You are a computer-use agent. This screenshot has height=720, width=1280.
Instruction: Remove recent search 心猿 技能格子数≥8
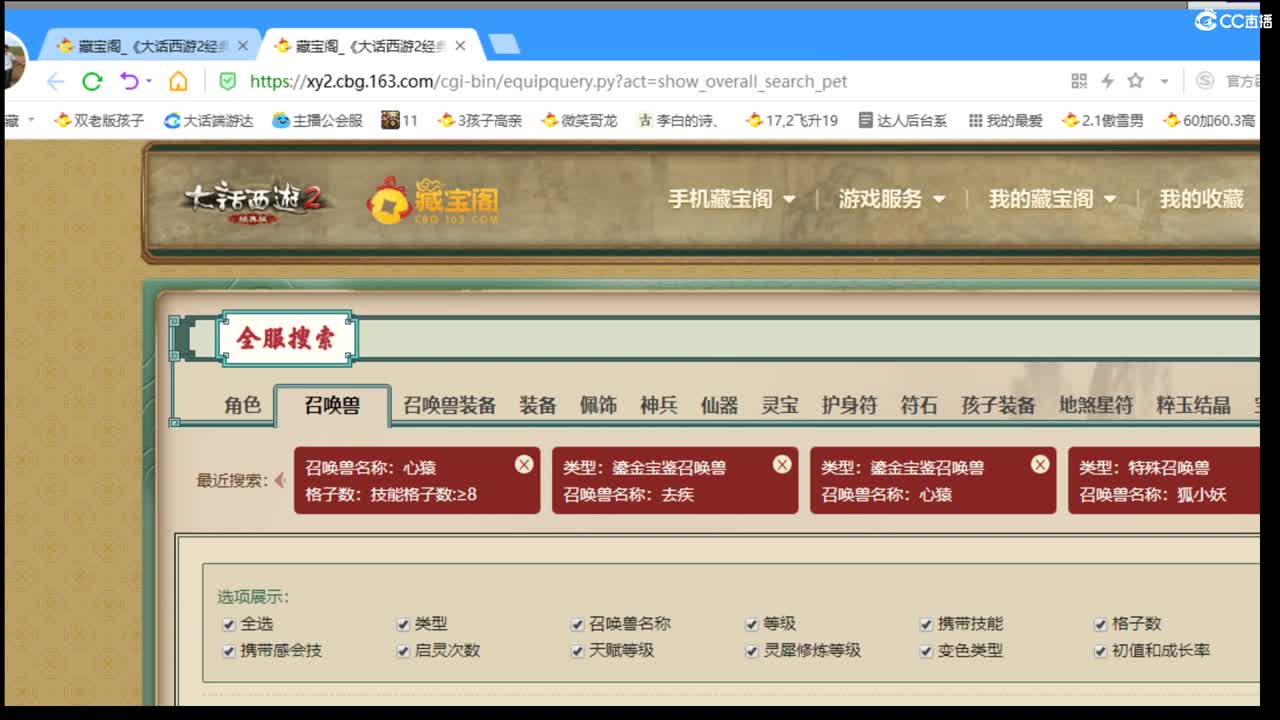click(x=524, y=464)
